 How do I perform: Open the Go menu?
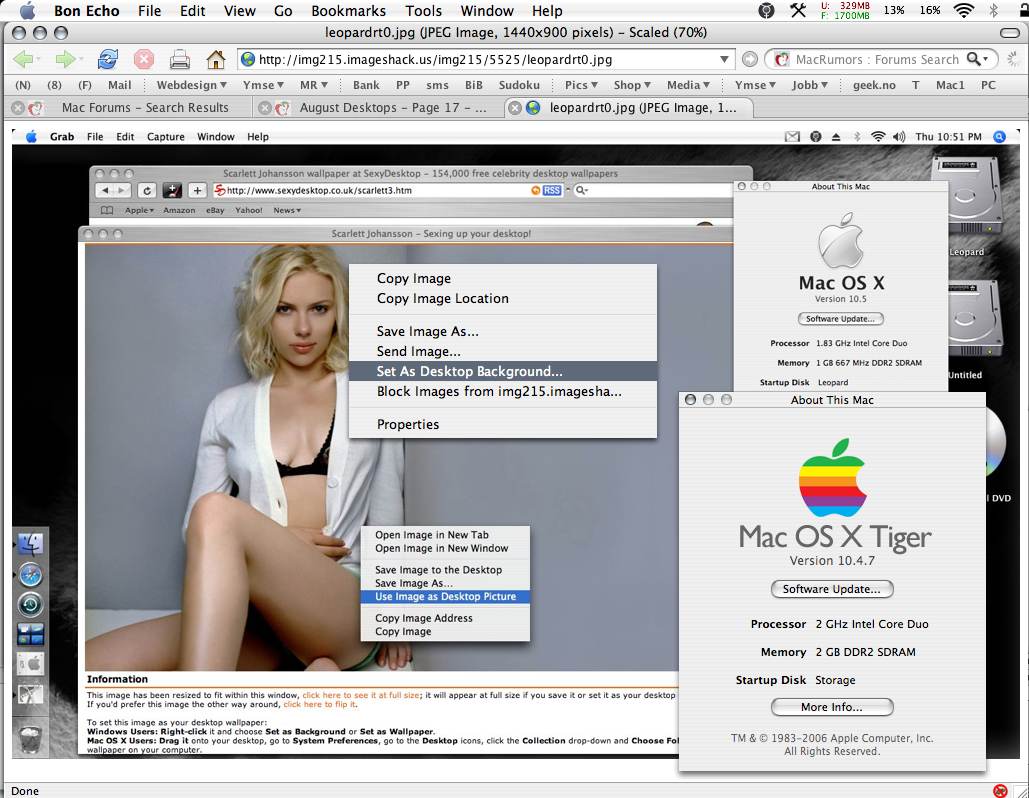click(x=283, y=11)
